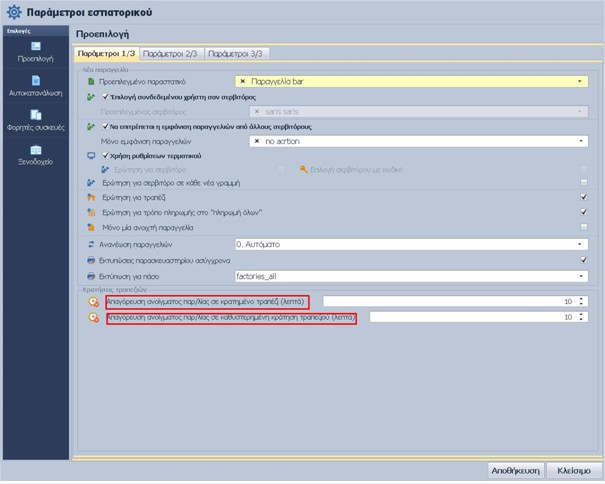Uncheck Χρήση ρυθμίσεων τερματικού option
Viewport: 605px width, 484px height.
[107, 156]
